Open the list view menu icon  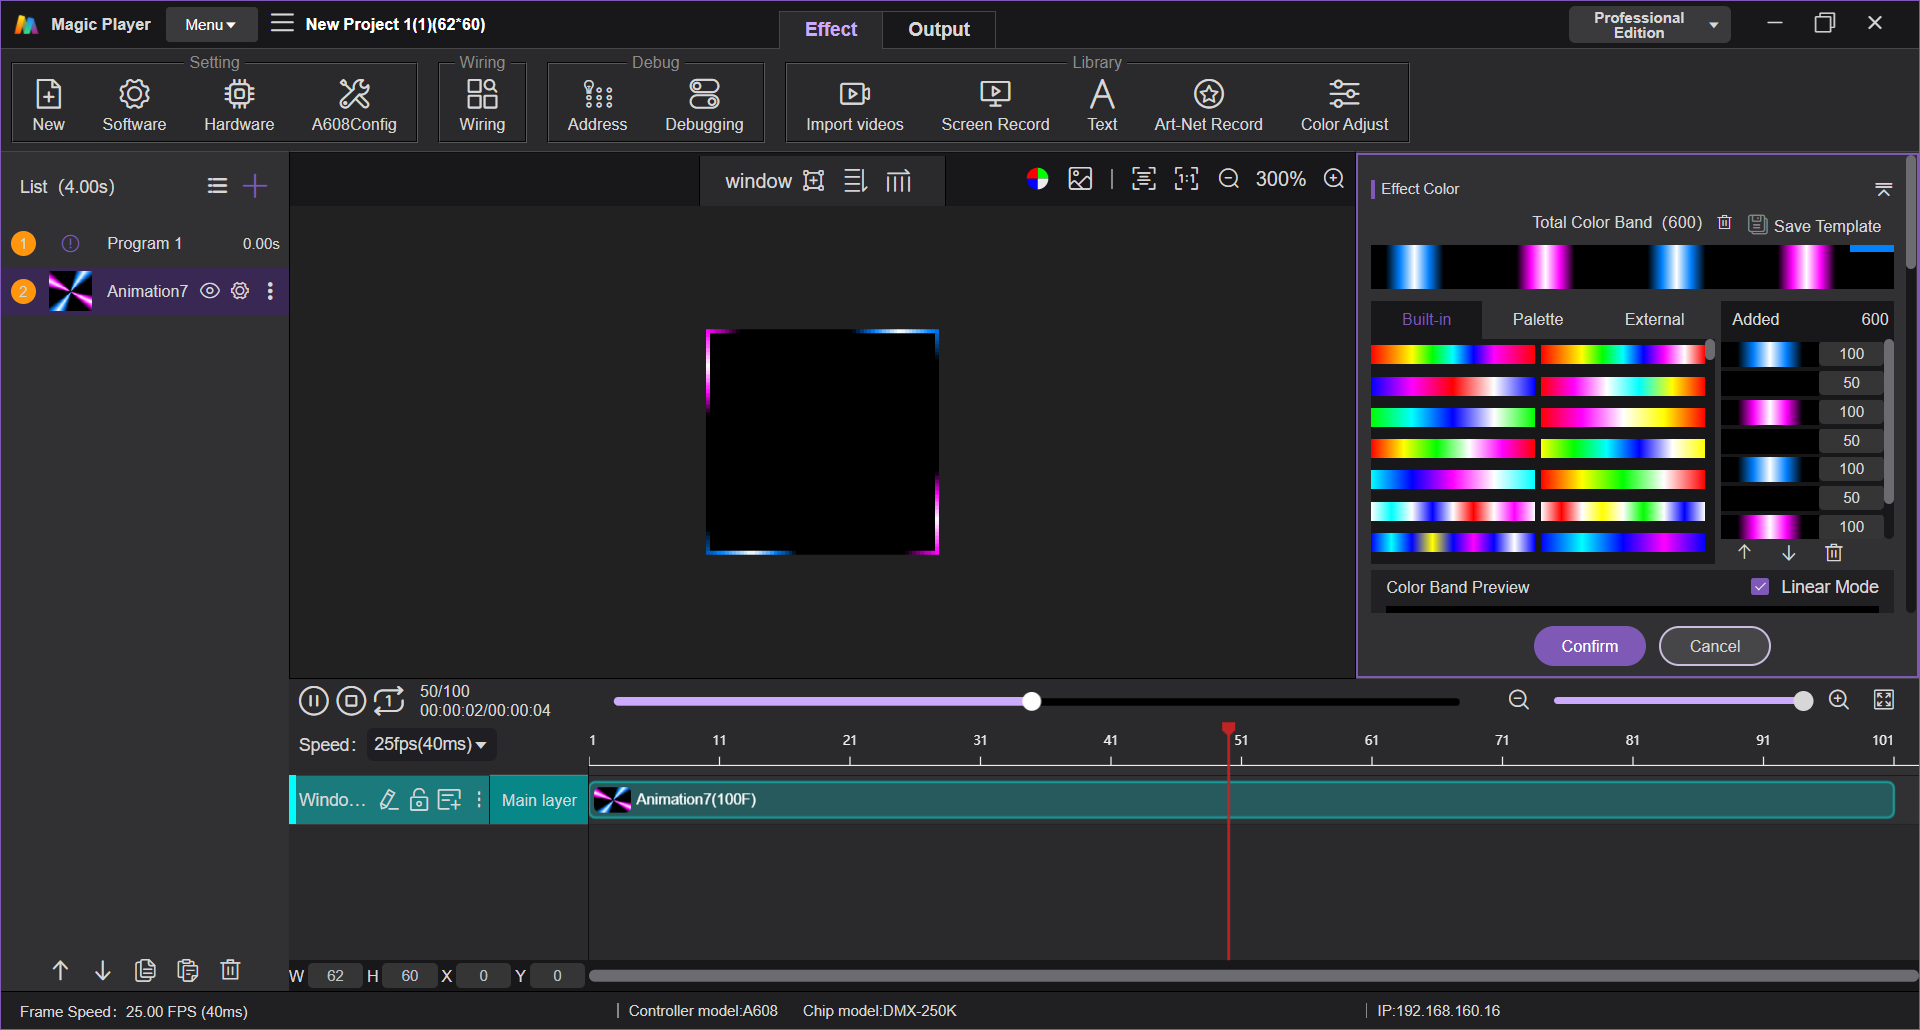pos(217,186)
